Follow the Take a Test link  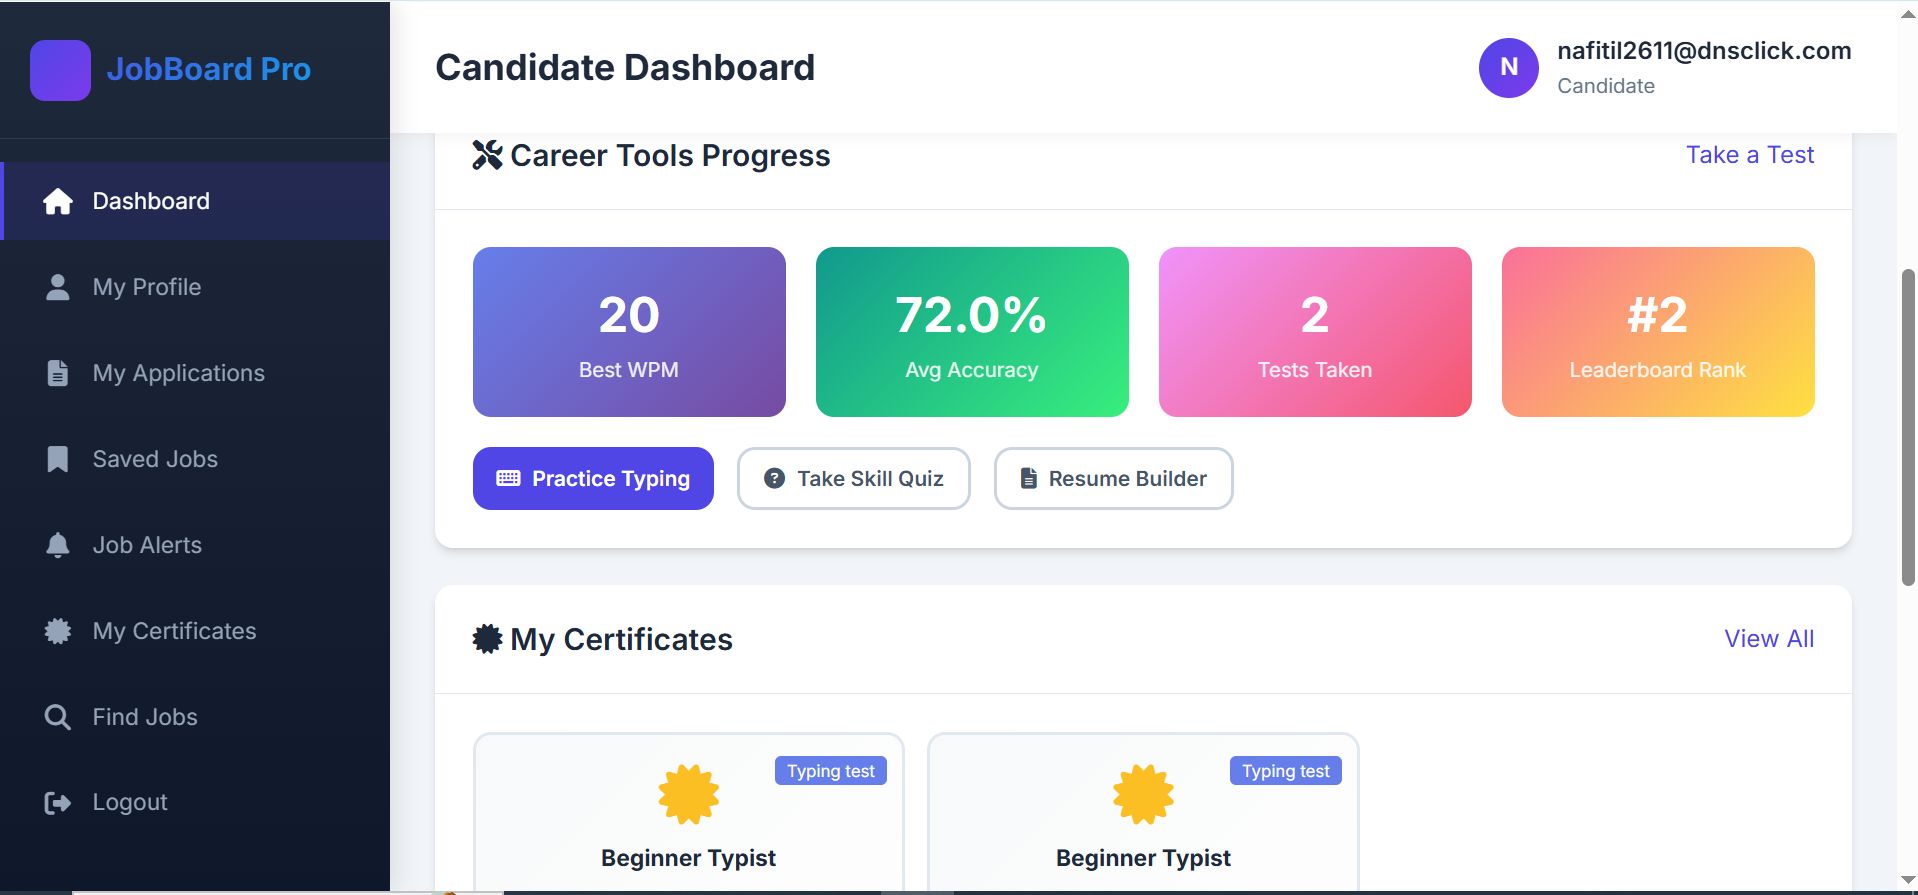tap(1749, 155)
